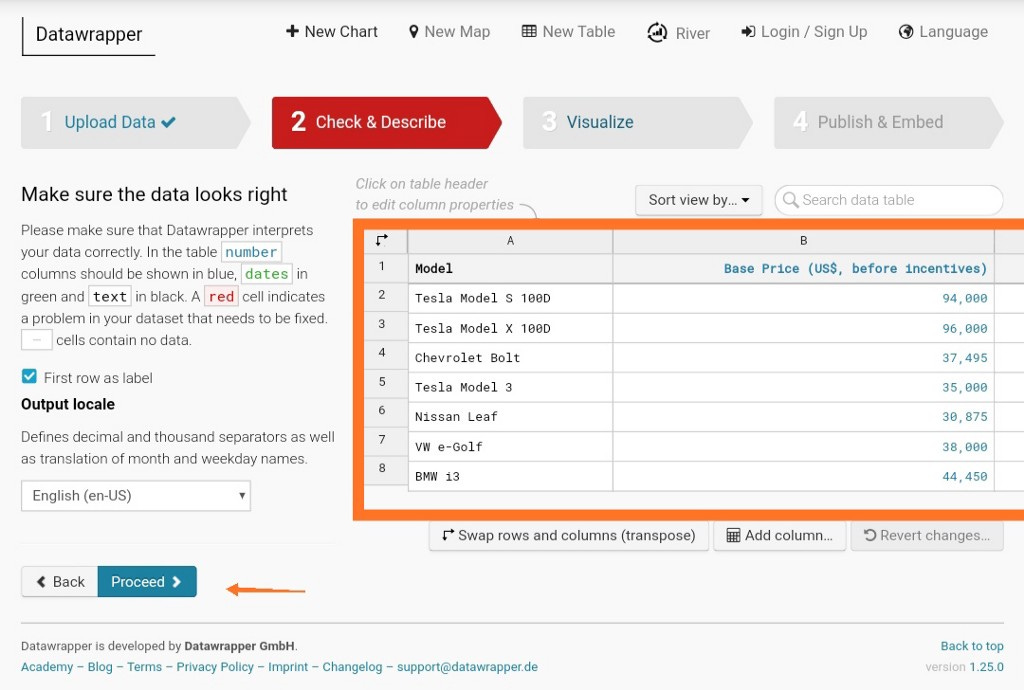Click inside the Search data table field
Screen dimensions: 1024x690
[x=888, y=200]
